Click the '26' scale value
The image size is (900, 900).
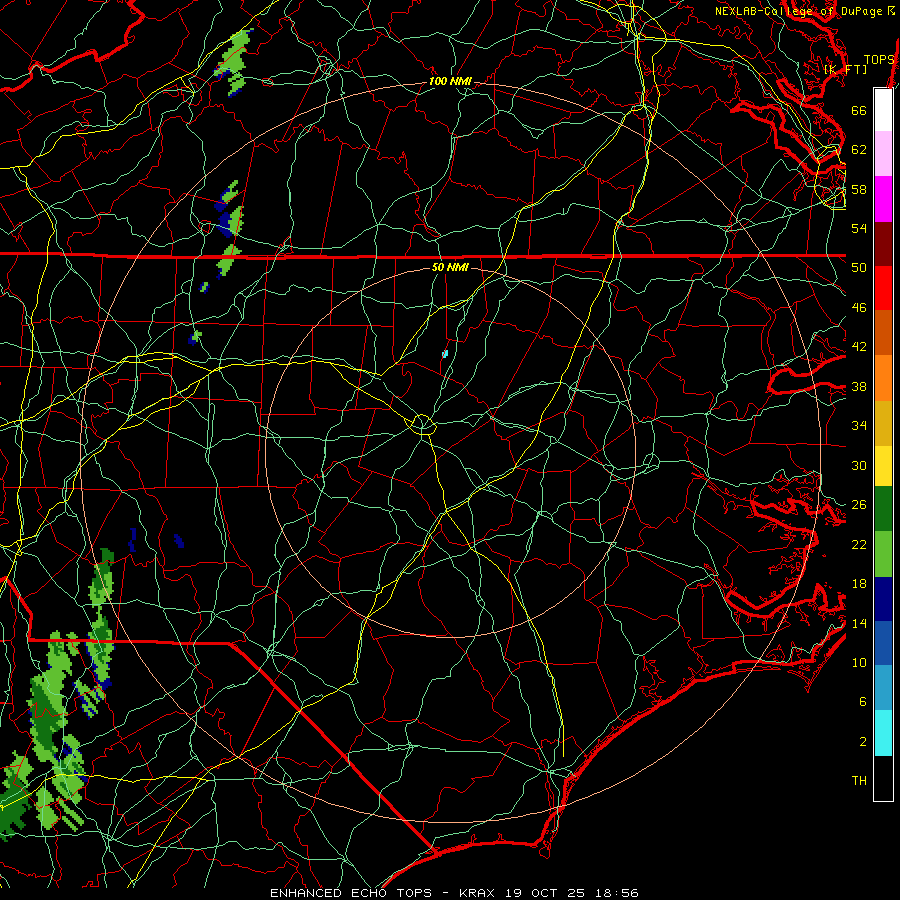click(859, 505)
